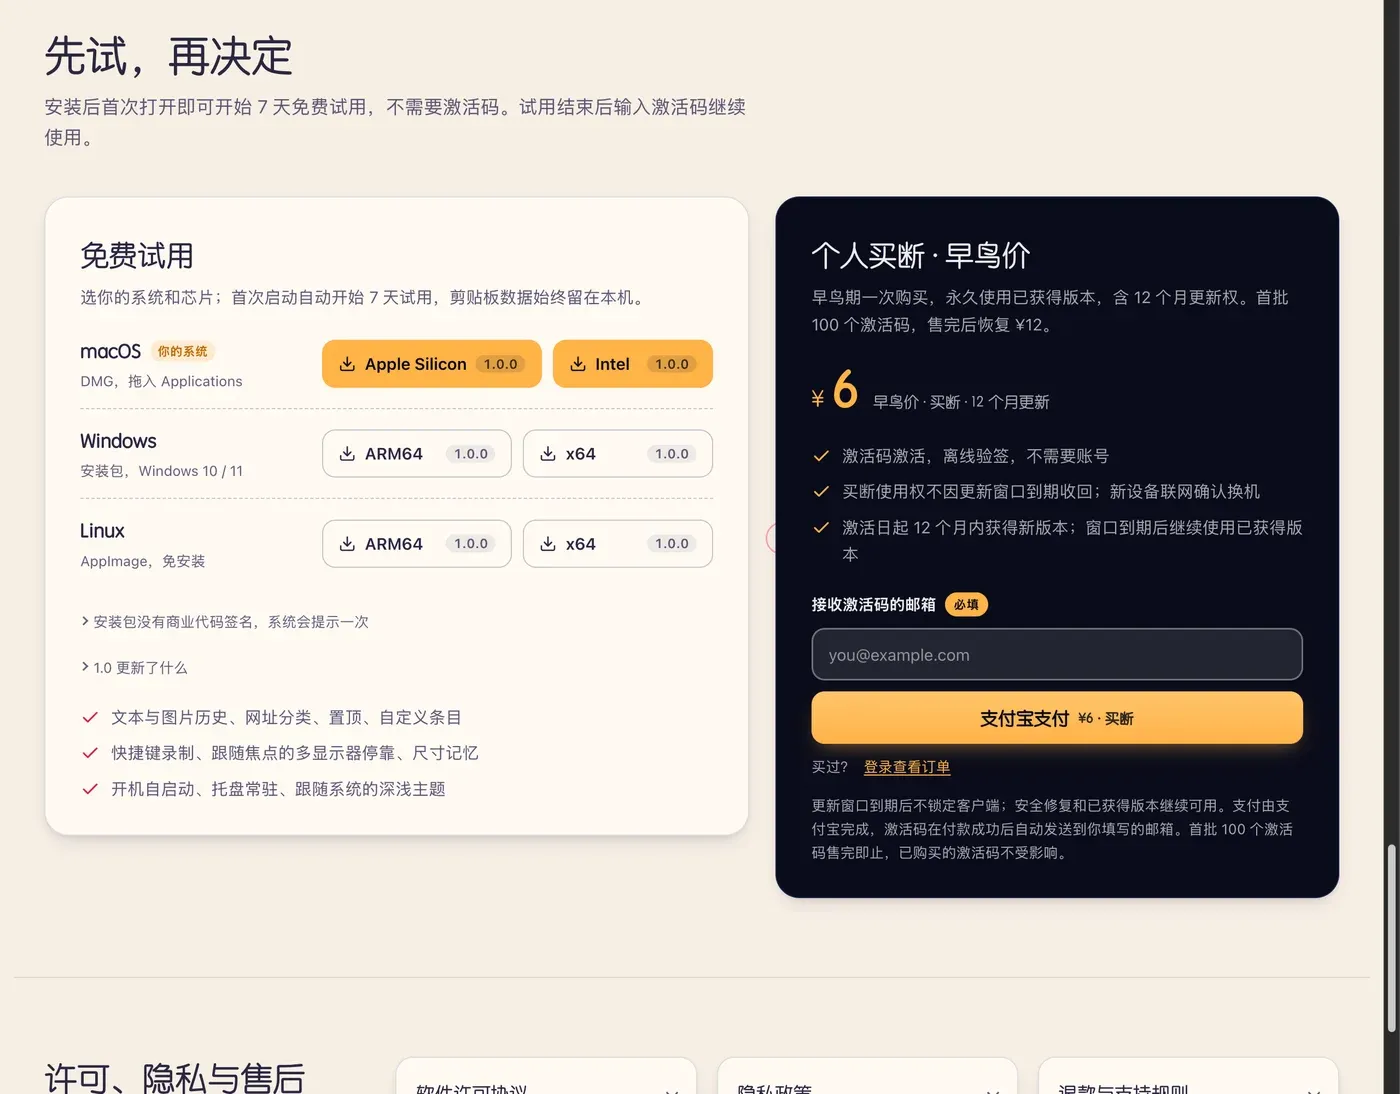Viewport: 1400px width, 1094px height.
Task: Expand the 安装包没有商业代码签名 note
Action: [x=225, y=622]
